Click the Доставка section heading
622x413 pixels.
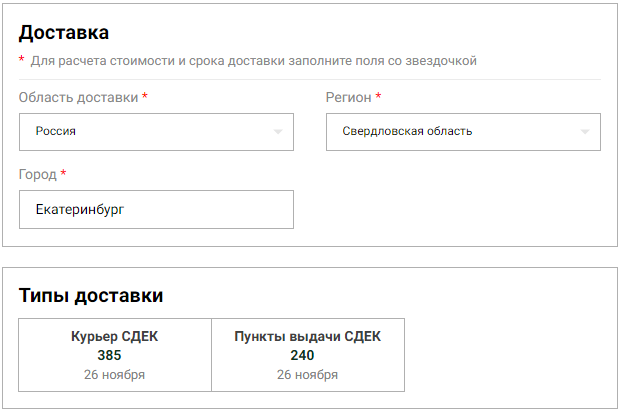pos(64,33)
